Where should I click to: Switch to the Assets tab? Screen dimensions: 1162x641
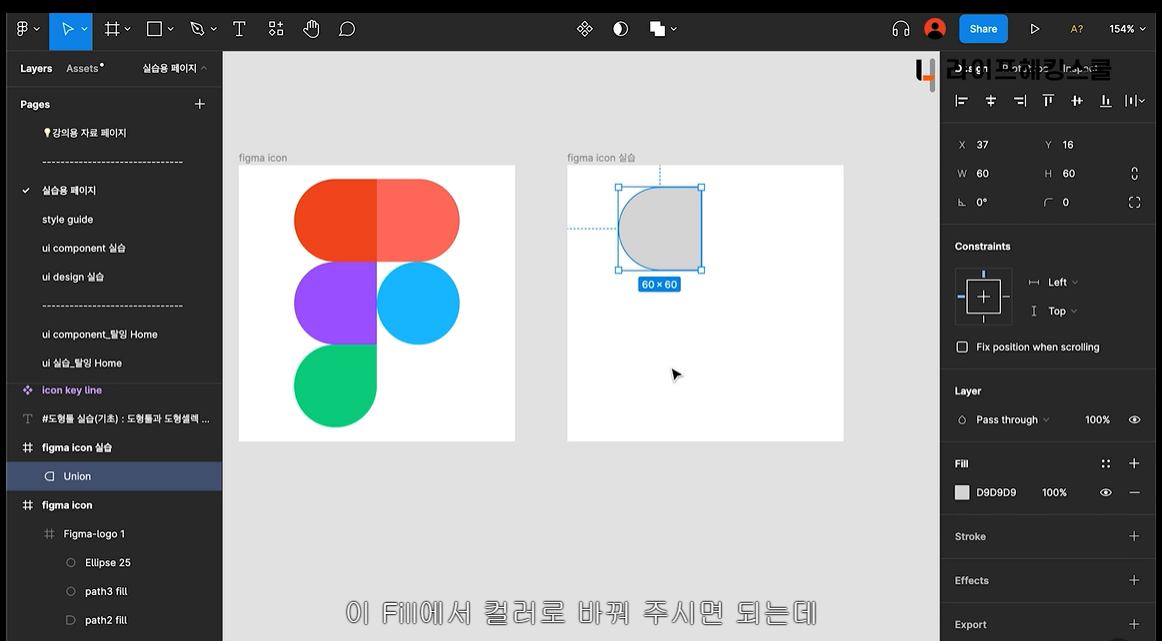coord(82,68)
